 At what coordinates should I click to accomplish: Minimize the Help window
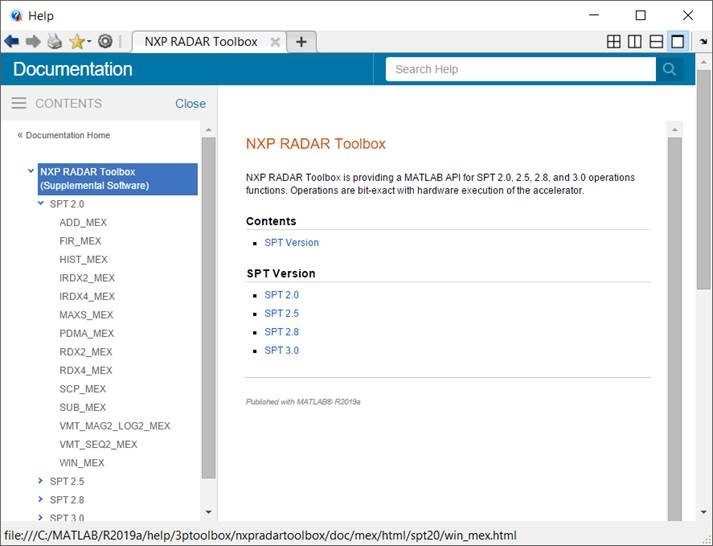tap(593, 15)
